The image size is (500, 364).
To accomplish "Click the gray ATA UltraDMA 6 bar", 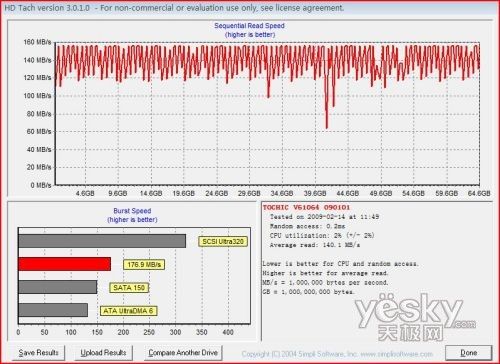I will tap(53, 310).
